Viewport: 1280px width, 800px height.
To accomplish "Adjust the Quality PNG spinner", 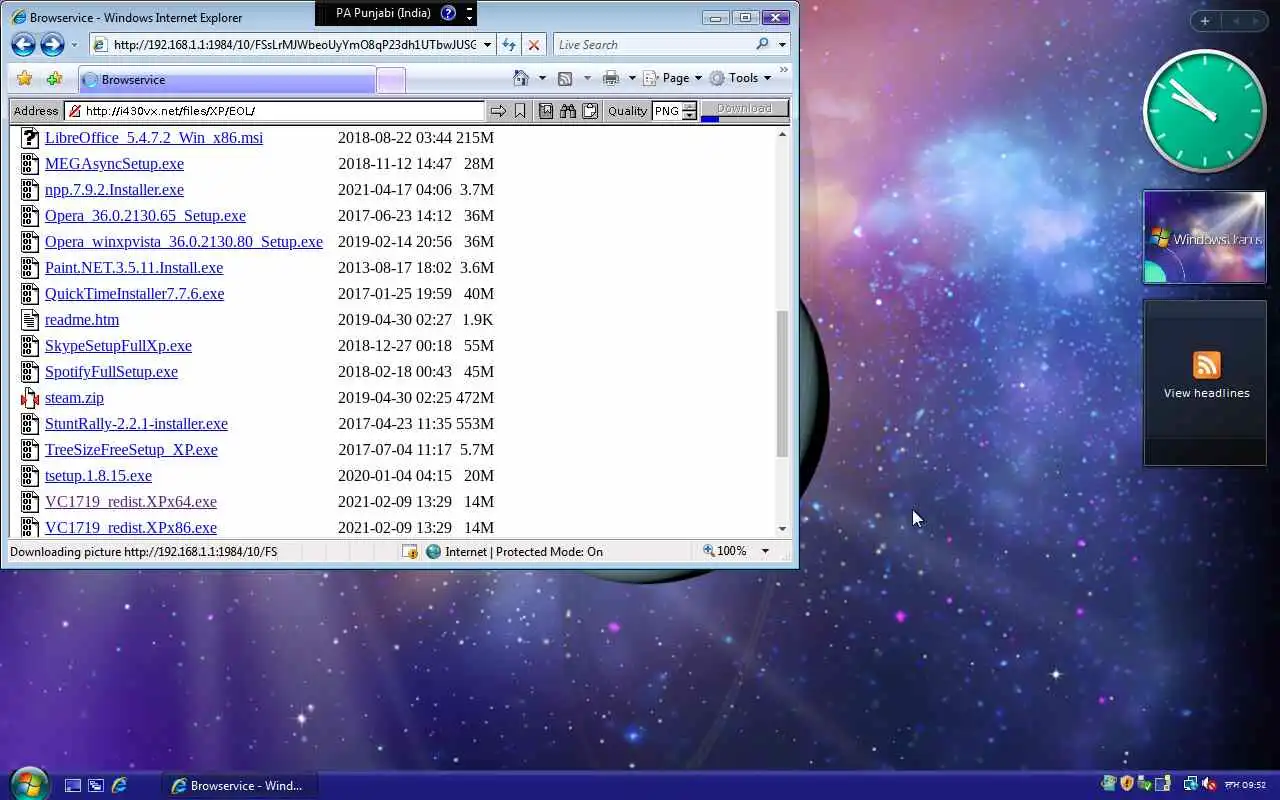I will click(689, 111).
